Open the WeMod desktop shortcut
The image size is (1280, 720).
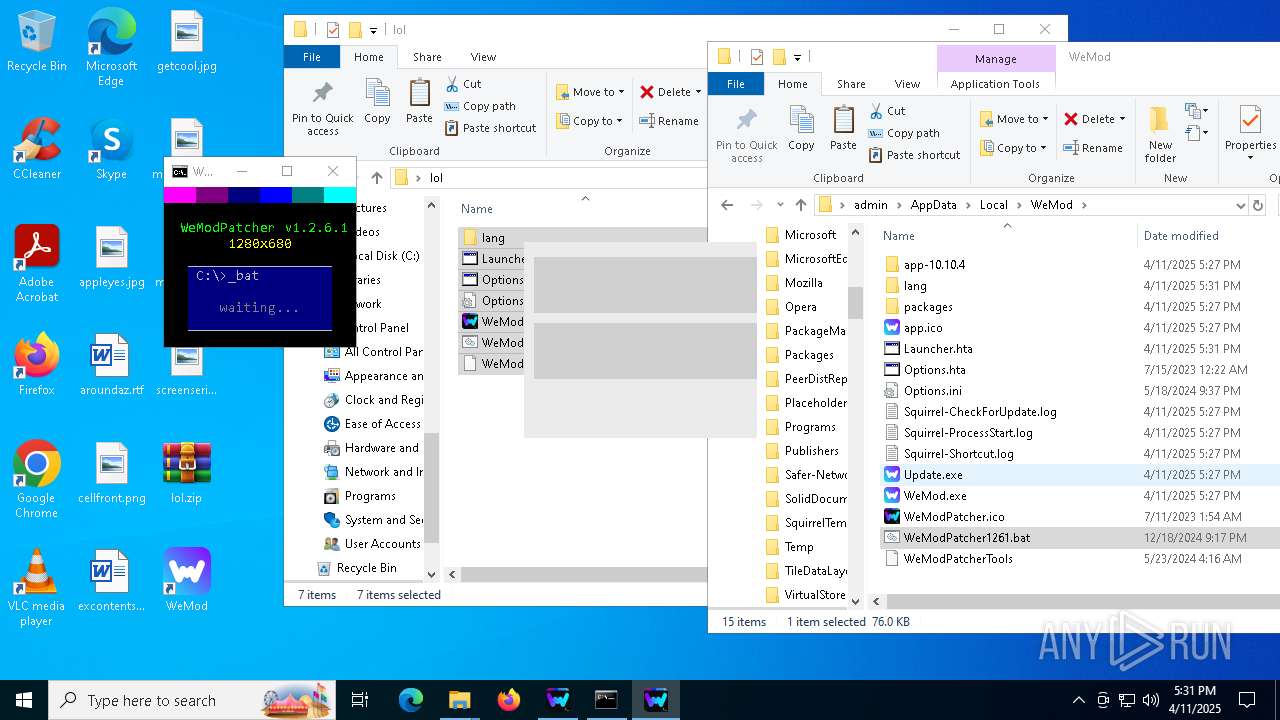tap(187, 580)
